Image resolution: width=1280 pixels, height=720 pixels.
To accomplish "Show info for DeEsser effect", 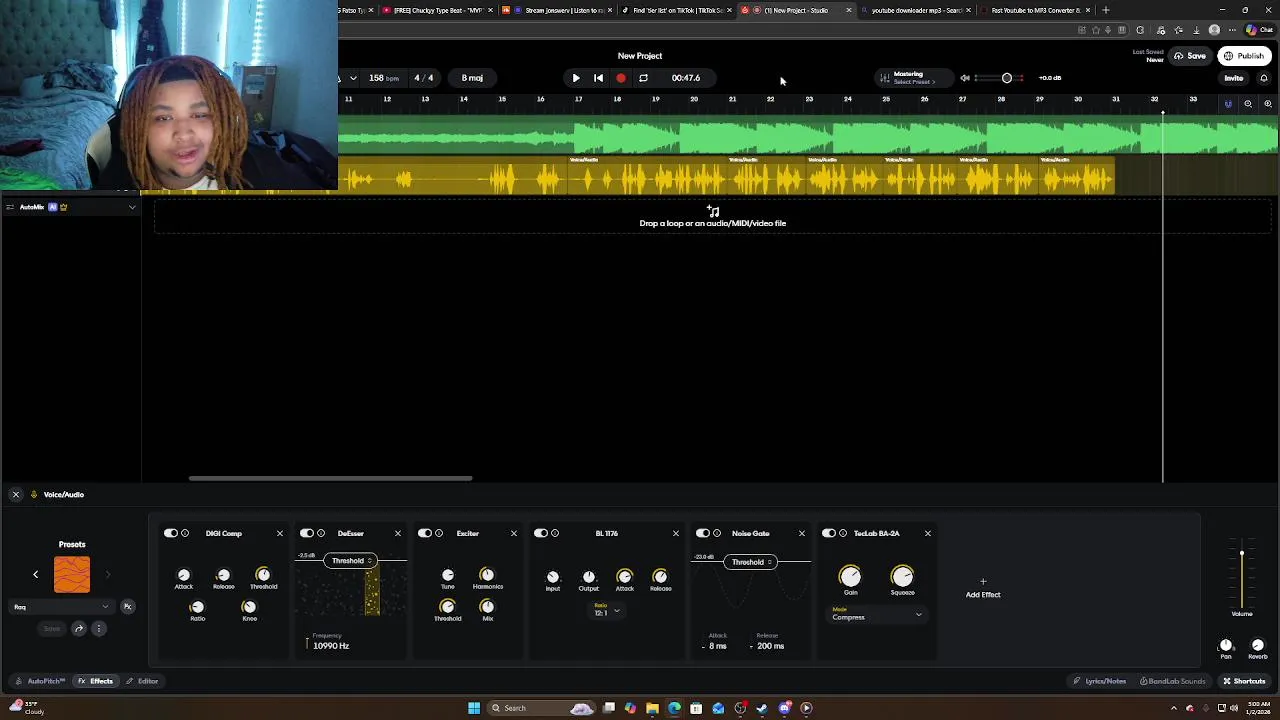I will (321, 533).
